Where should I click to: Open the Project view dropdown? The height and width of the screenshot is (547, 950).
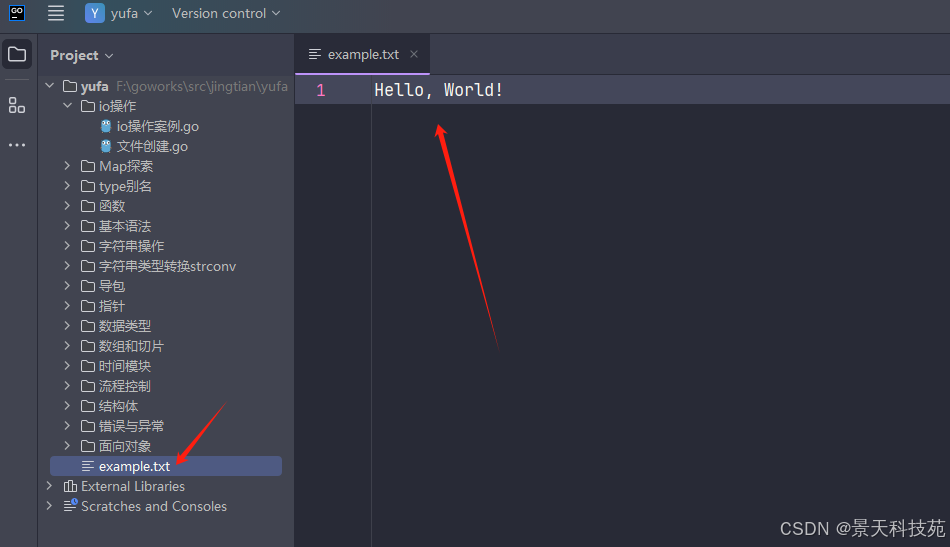coord(82,55)
